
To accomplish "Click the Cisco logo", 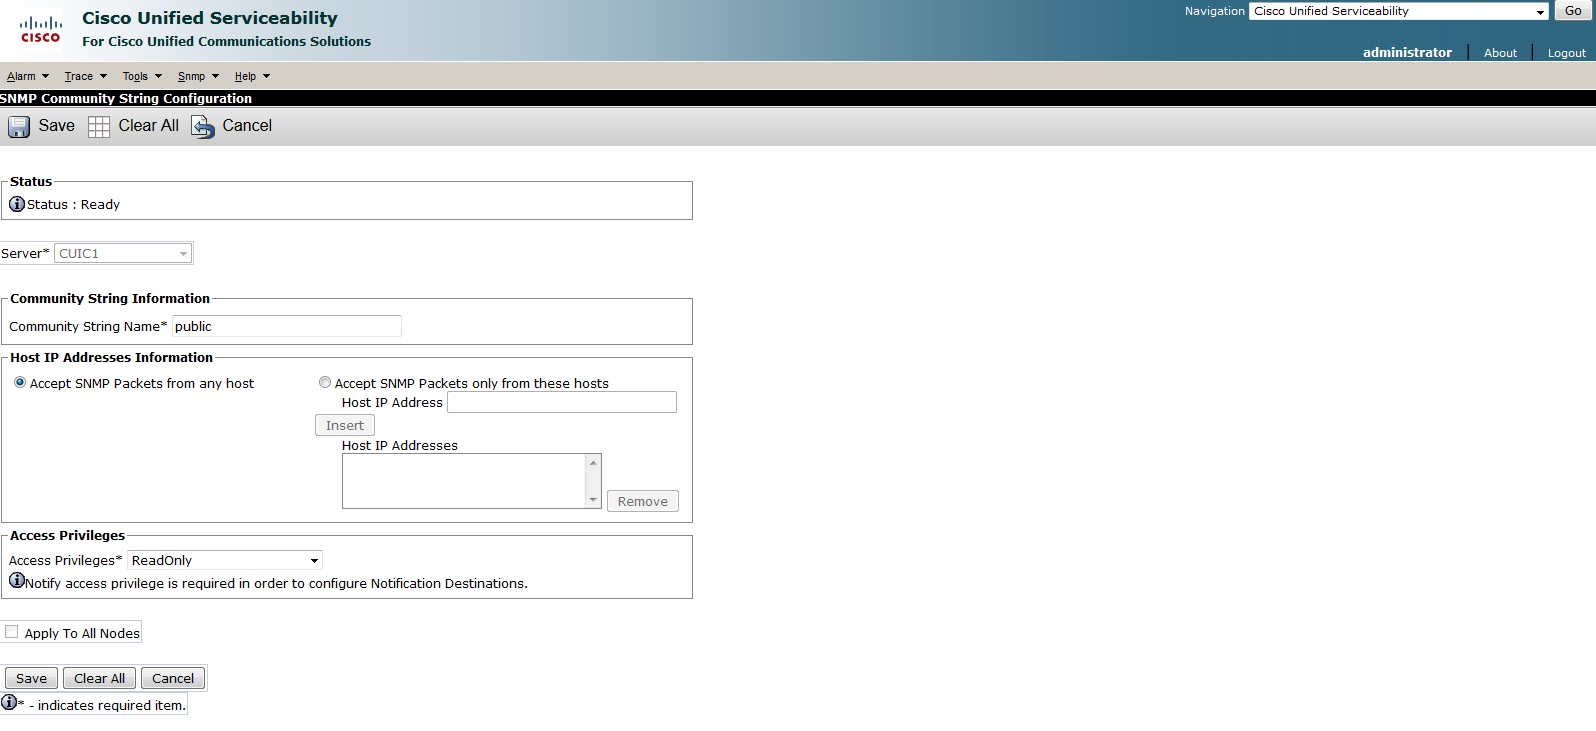I will tap(41, 29).
